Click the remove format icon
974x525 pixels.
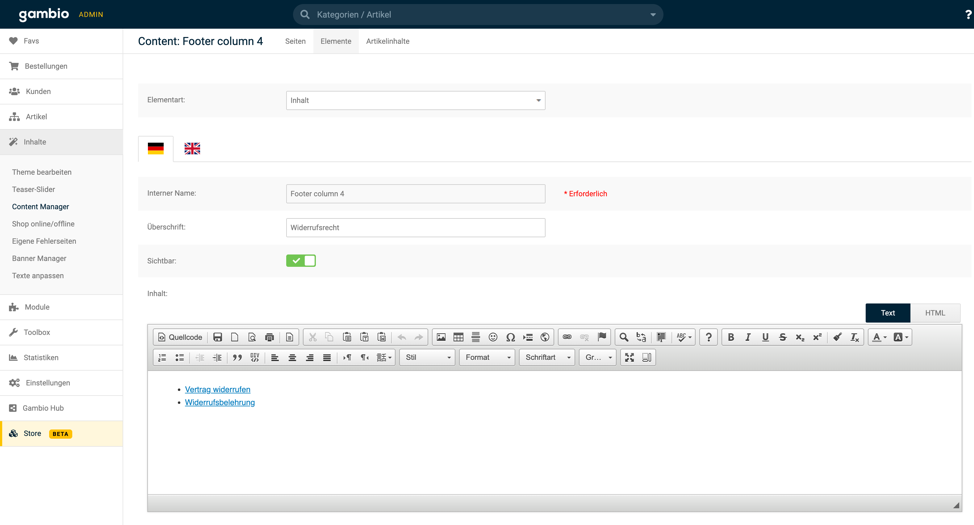855,337
